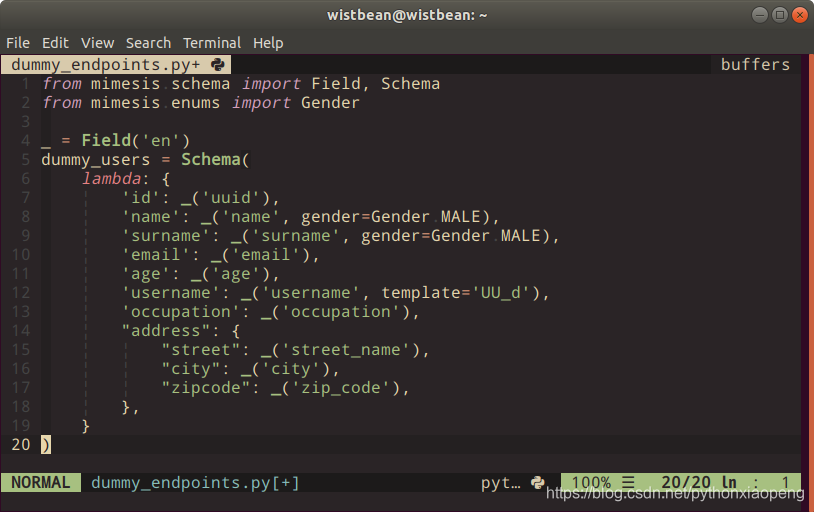Click 'zip_code' string on line 17
Screen dimensions: 814x512
[340, 388]
